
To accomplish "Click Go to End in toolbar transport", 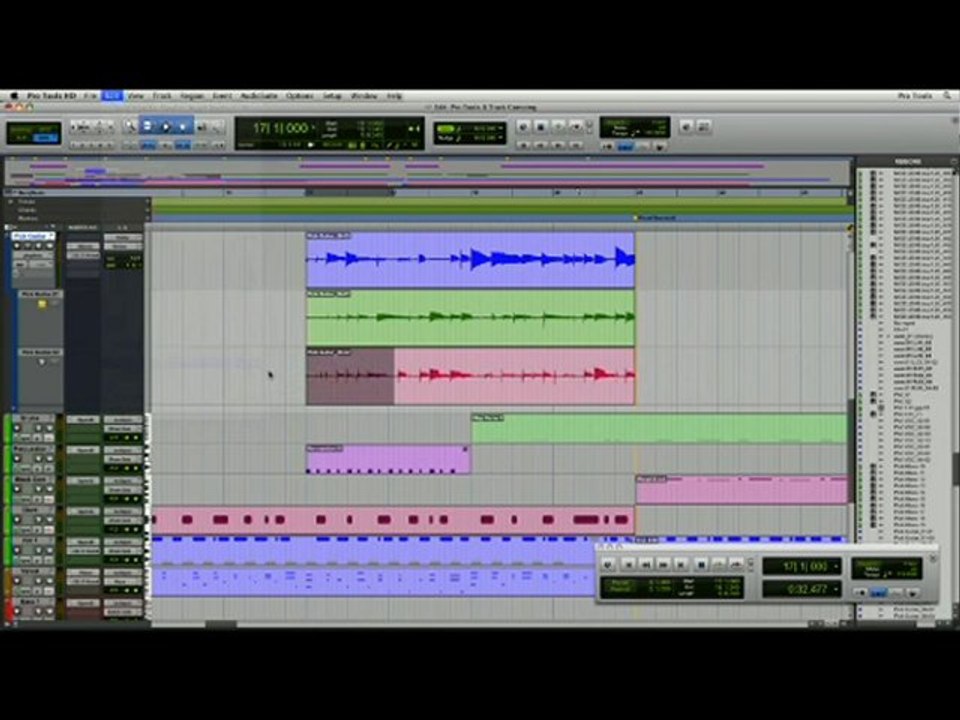I will tap(576, 146).
